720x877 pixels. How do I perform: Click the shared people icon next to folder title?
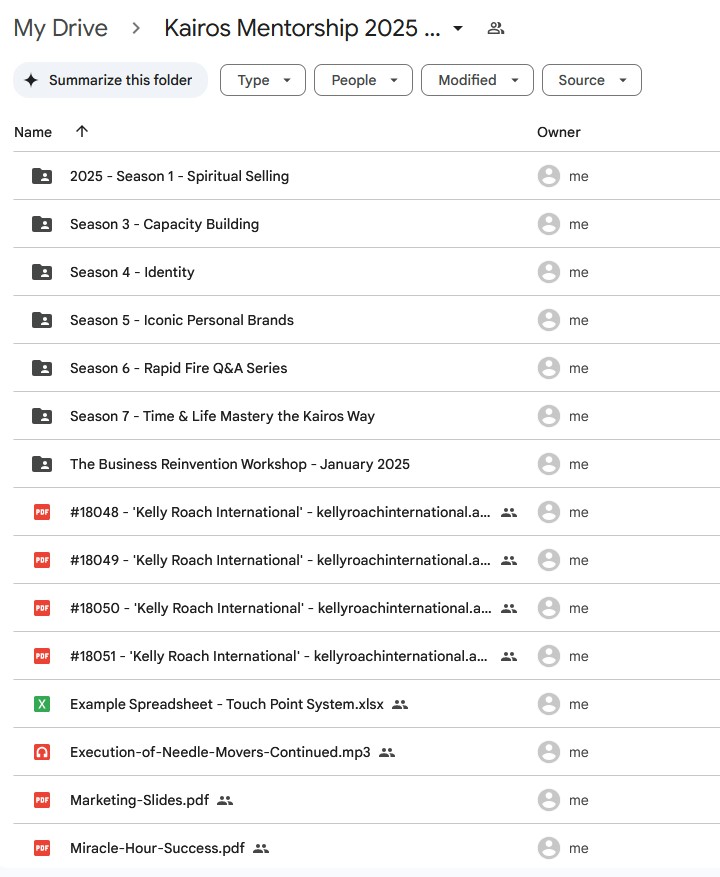click(495, 28)
